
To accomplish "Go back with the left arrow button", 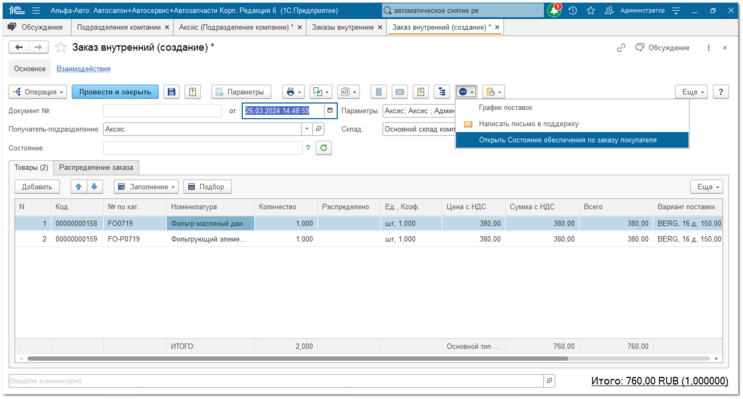I will pyautogui.click(x=19, y=47).
